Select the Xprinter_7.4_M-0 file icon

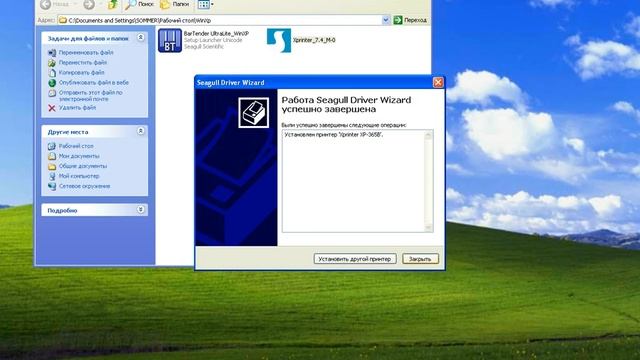[x=279, y=40]
